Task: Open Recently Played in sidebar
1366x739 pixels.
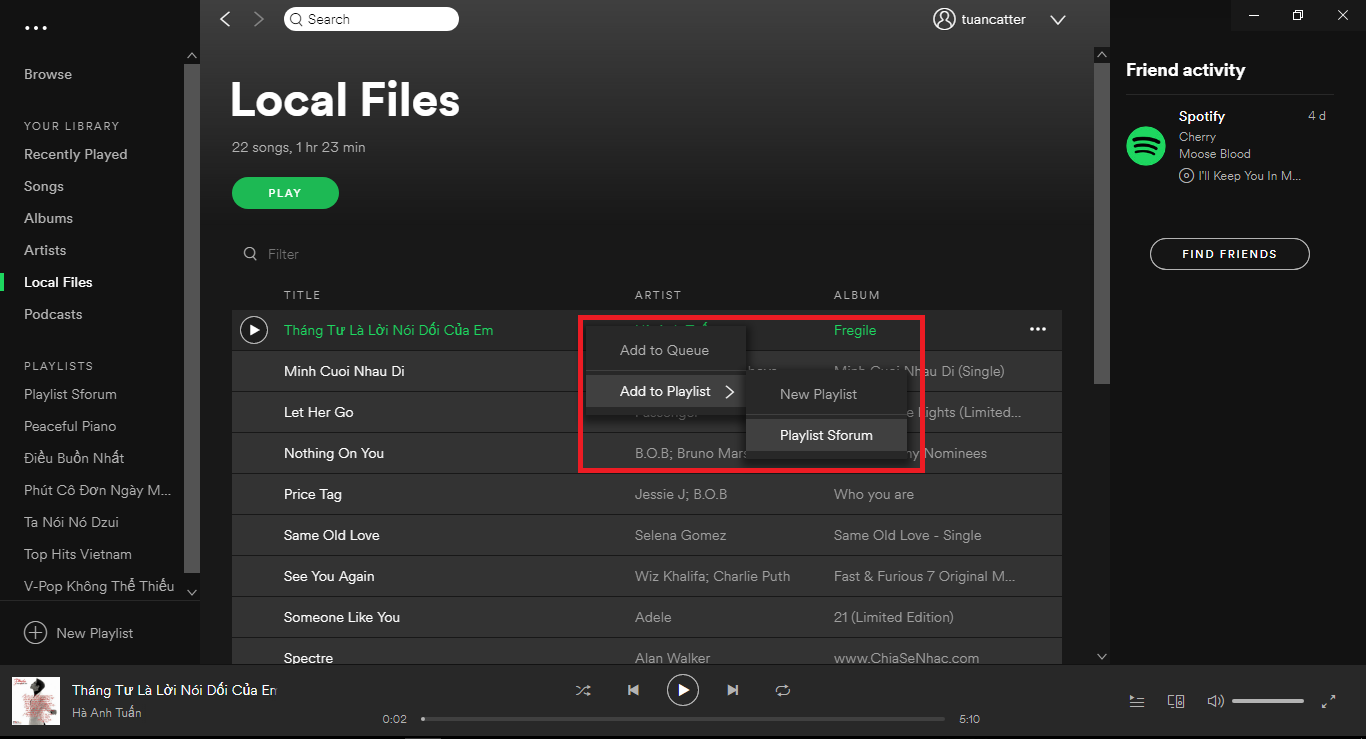Action: [x=76, y=154]
